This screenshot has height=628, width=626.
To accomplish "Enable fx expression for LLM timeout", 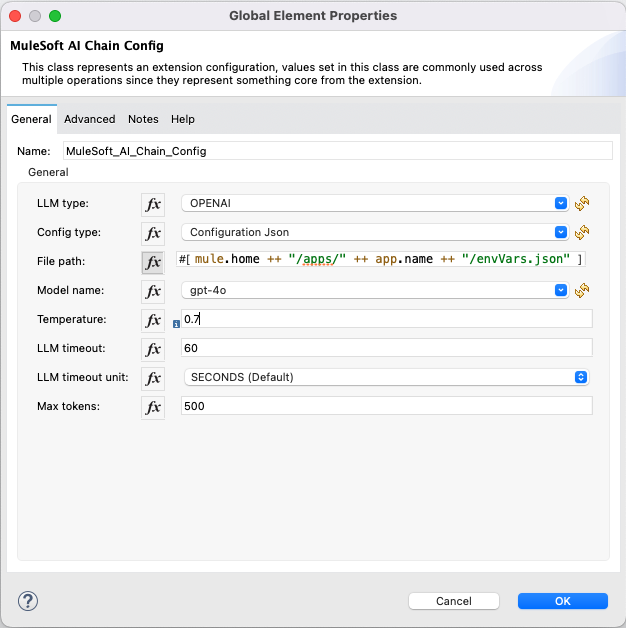I will pos(153,349).
